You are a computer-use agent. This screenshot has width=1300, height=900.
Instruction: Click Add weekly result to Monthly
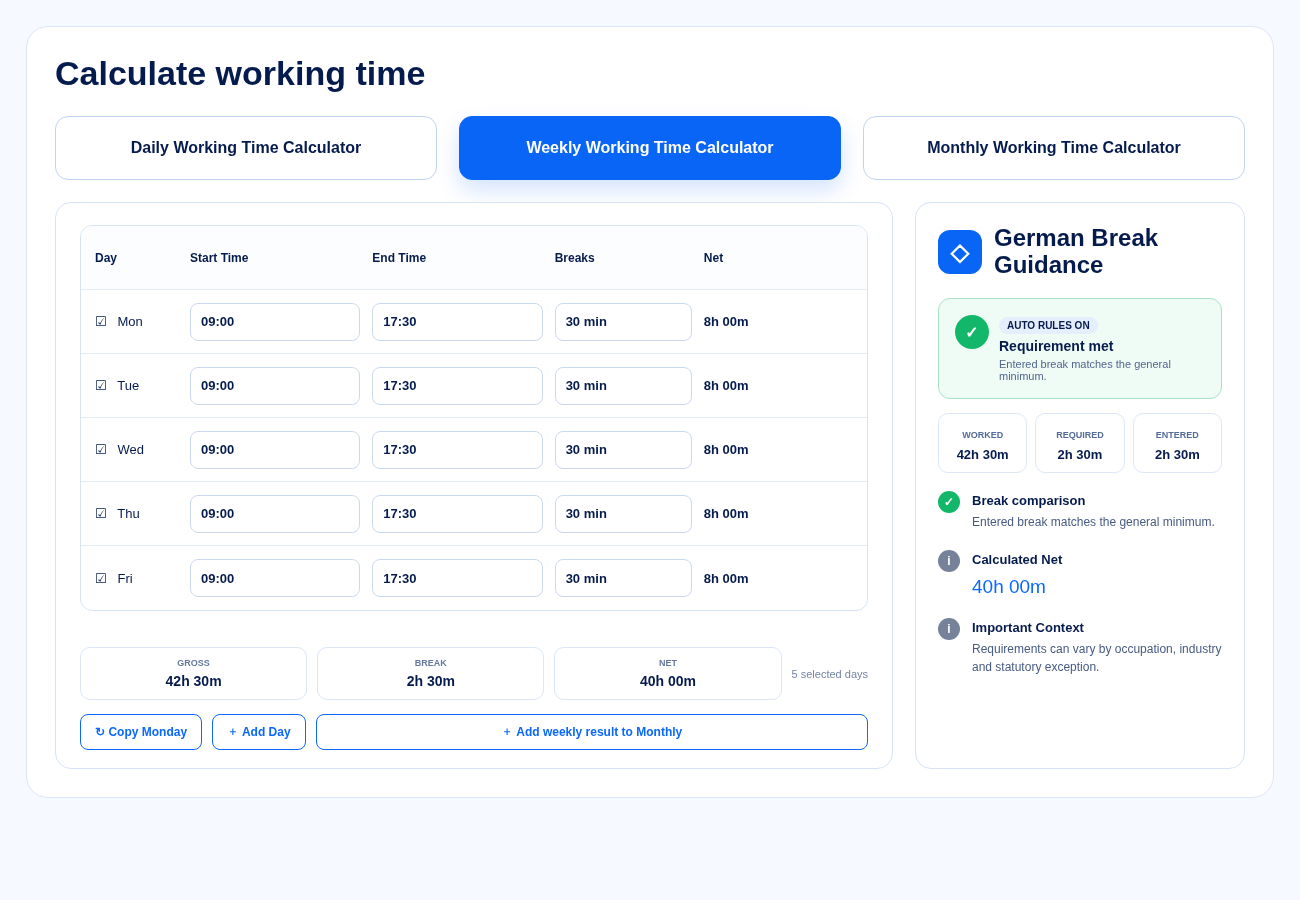click(x=592, y=732)
